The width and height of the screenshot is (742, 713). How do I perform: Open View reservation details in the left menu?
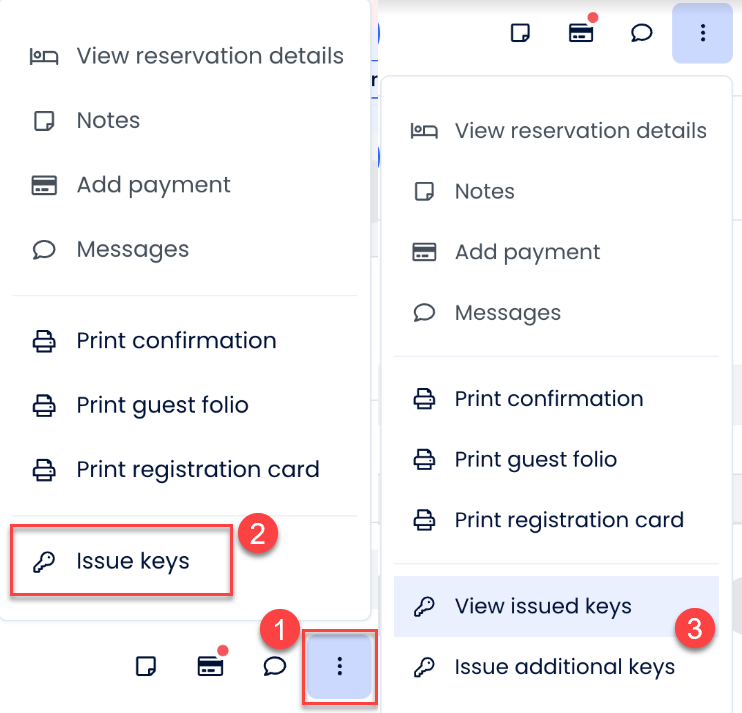(209, 56)
